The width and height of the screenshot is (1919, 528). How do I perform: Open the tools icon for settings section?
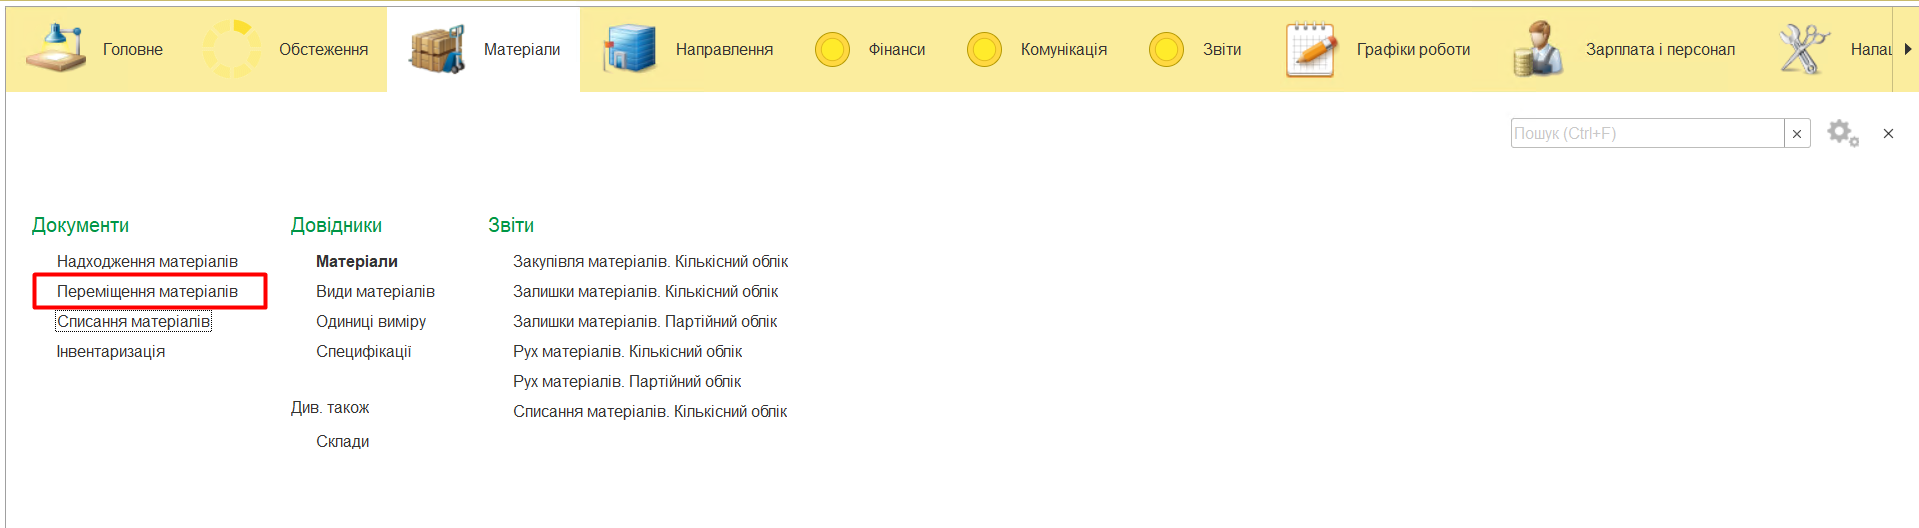pyautogui.click(x=1803, y=49)
